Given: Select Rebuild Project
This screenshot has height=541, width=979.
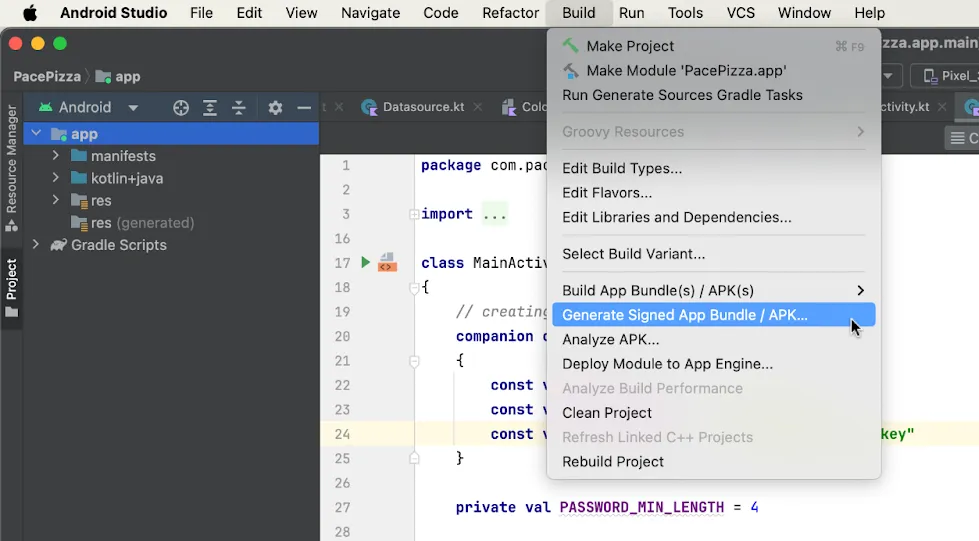Looking at the screenshot, I should [714, 462].
